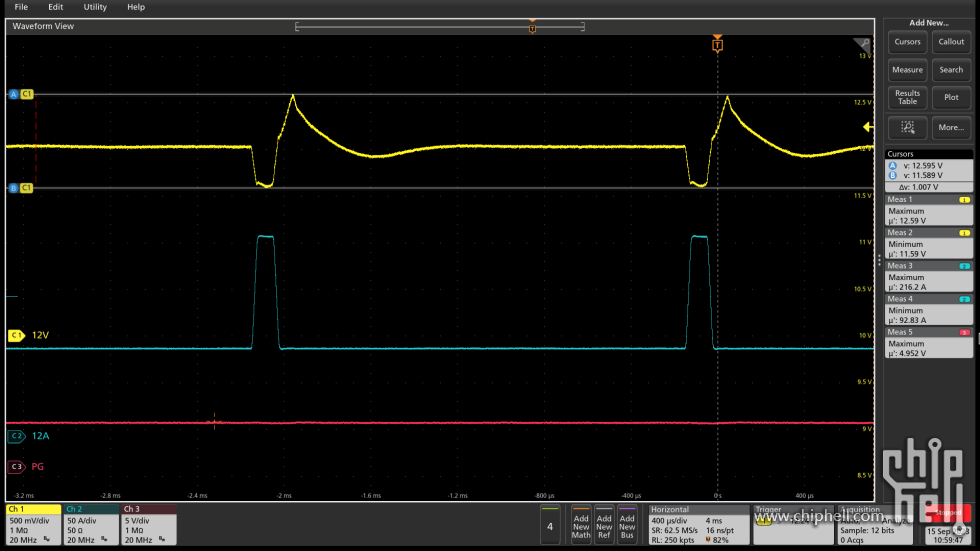Click the red Stopped run button
The width and height of the screenshot is (980, 551).
pyautogui.click(x=948, y=513)
